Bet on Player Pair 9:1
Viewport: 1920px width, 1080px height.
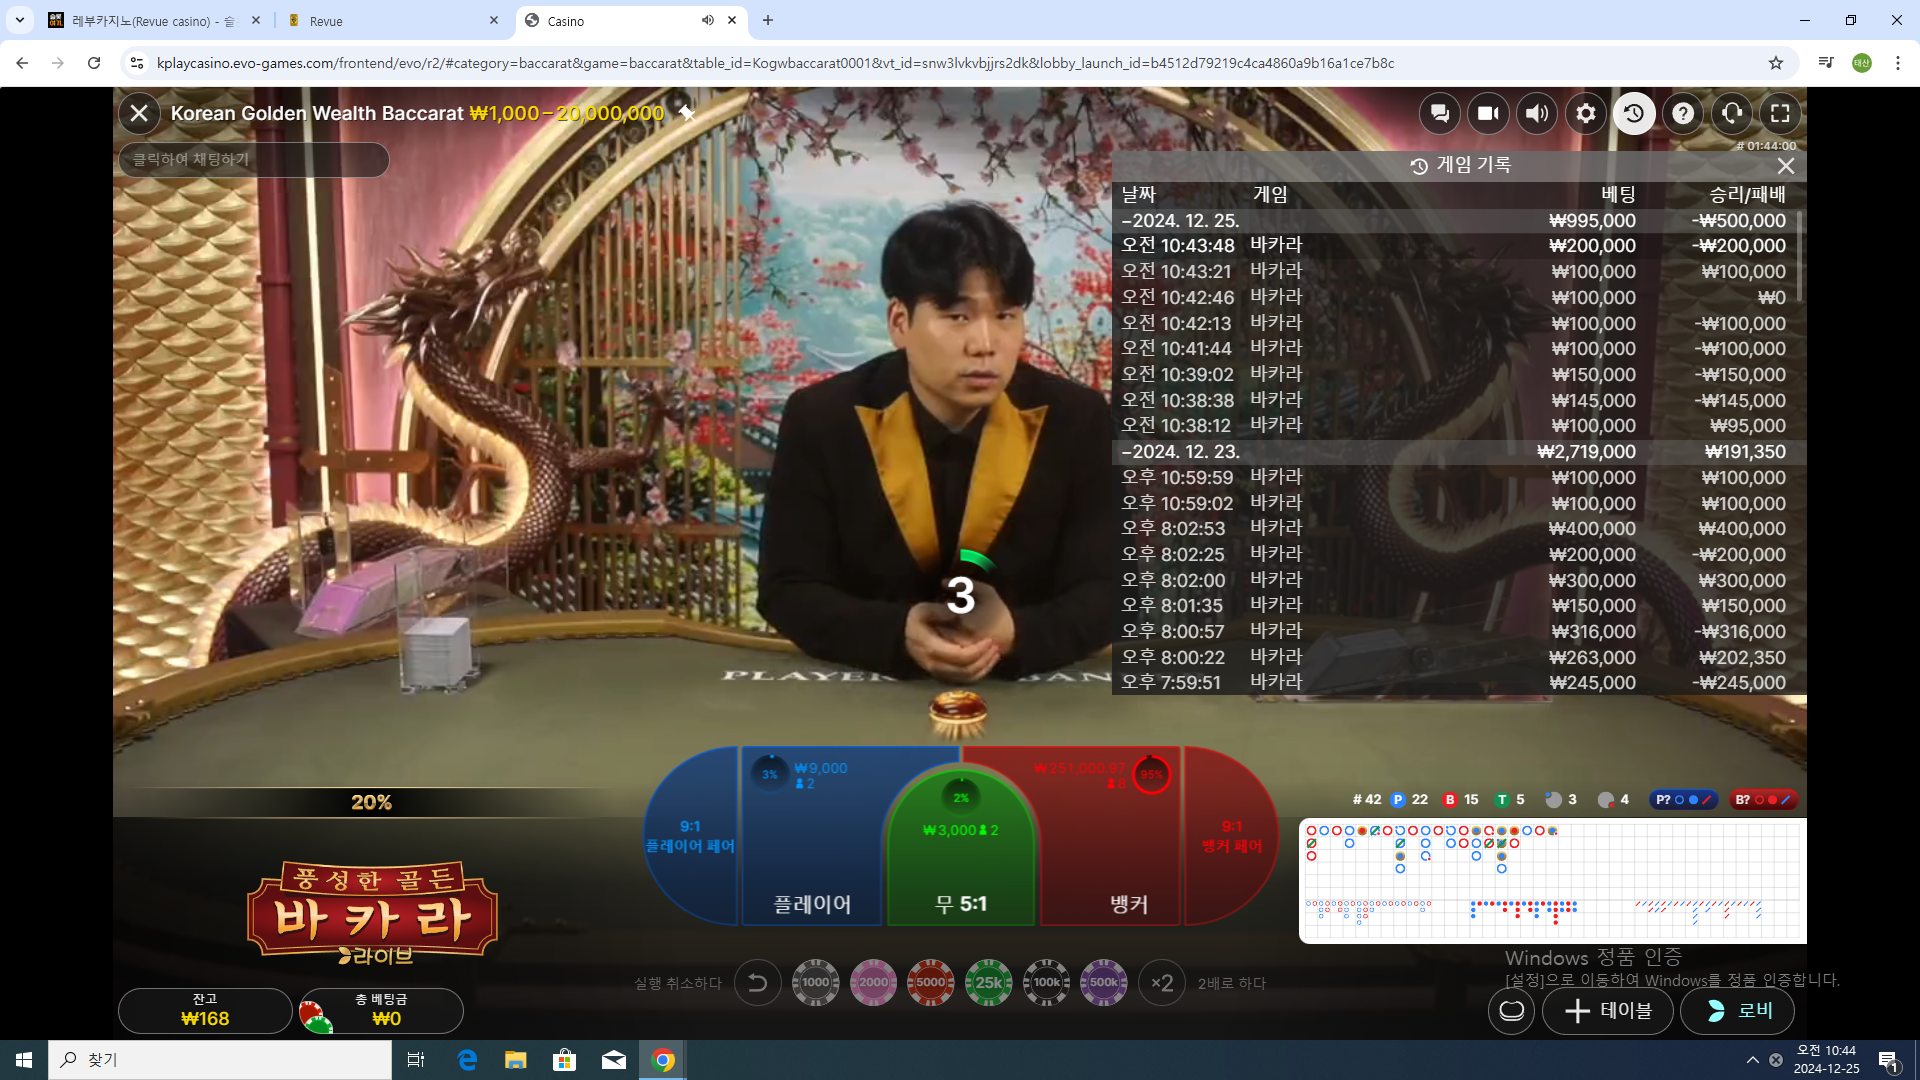point(690,836)
